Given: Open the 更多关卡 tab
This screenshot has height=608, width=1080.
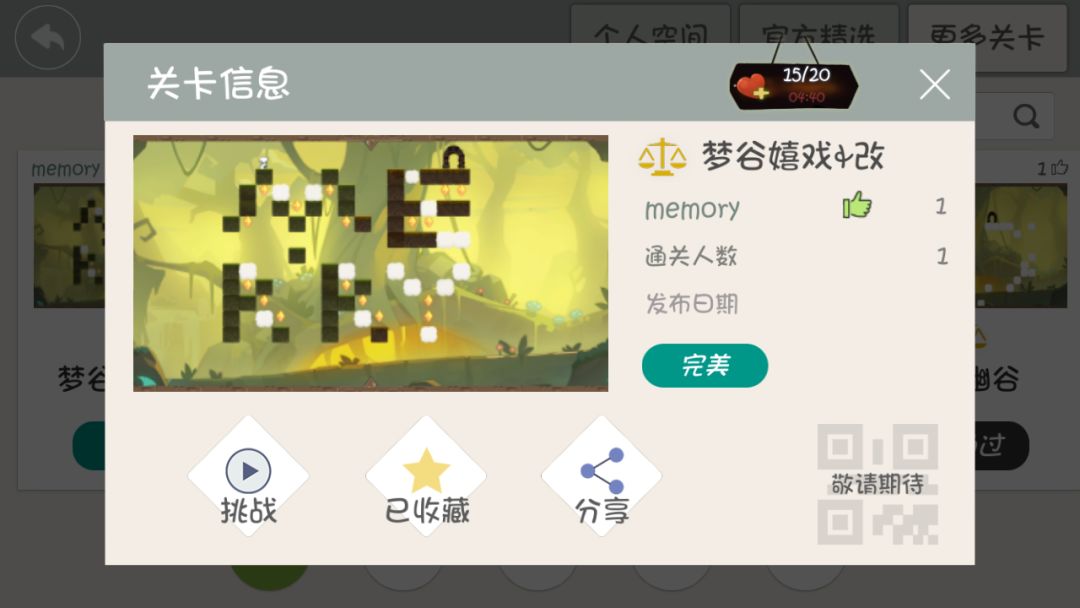Looking at the screenshot, I should [x=987, y=37].
